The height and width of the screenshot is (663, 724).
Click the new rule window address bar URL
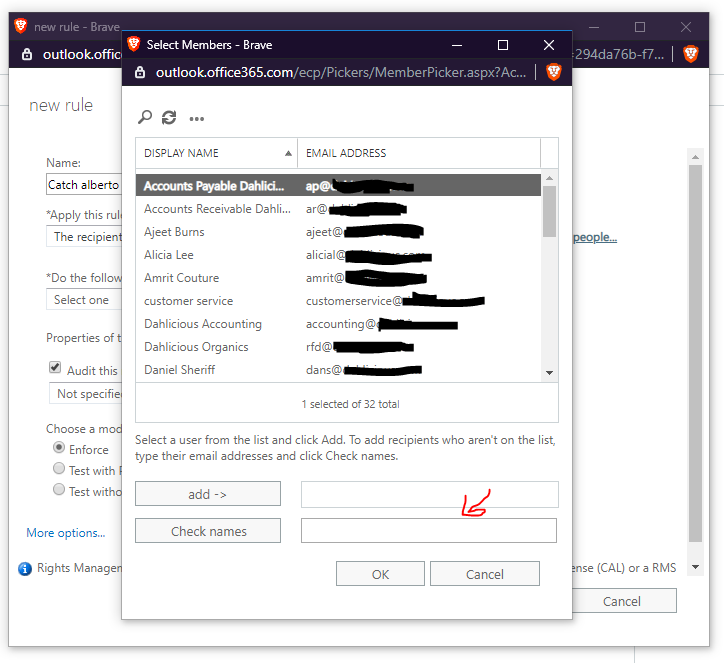[82, 54]
